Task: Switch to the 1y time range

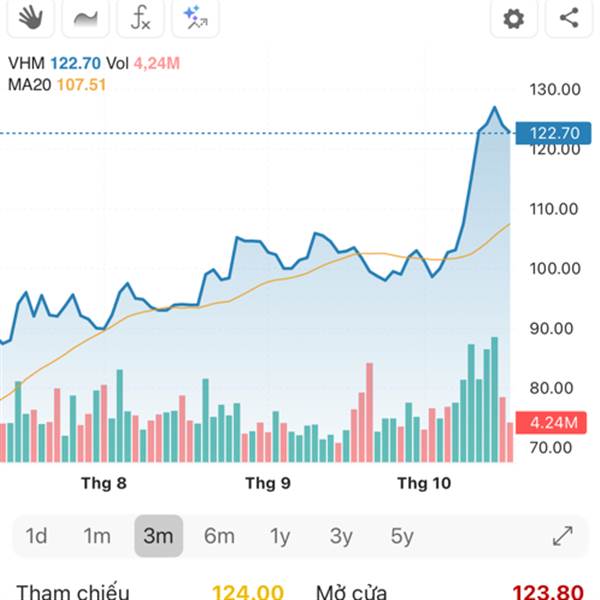Action: (280, 536)
